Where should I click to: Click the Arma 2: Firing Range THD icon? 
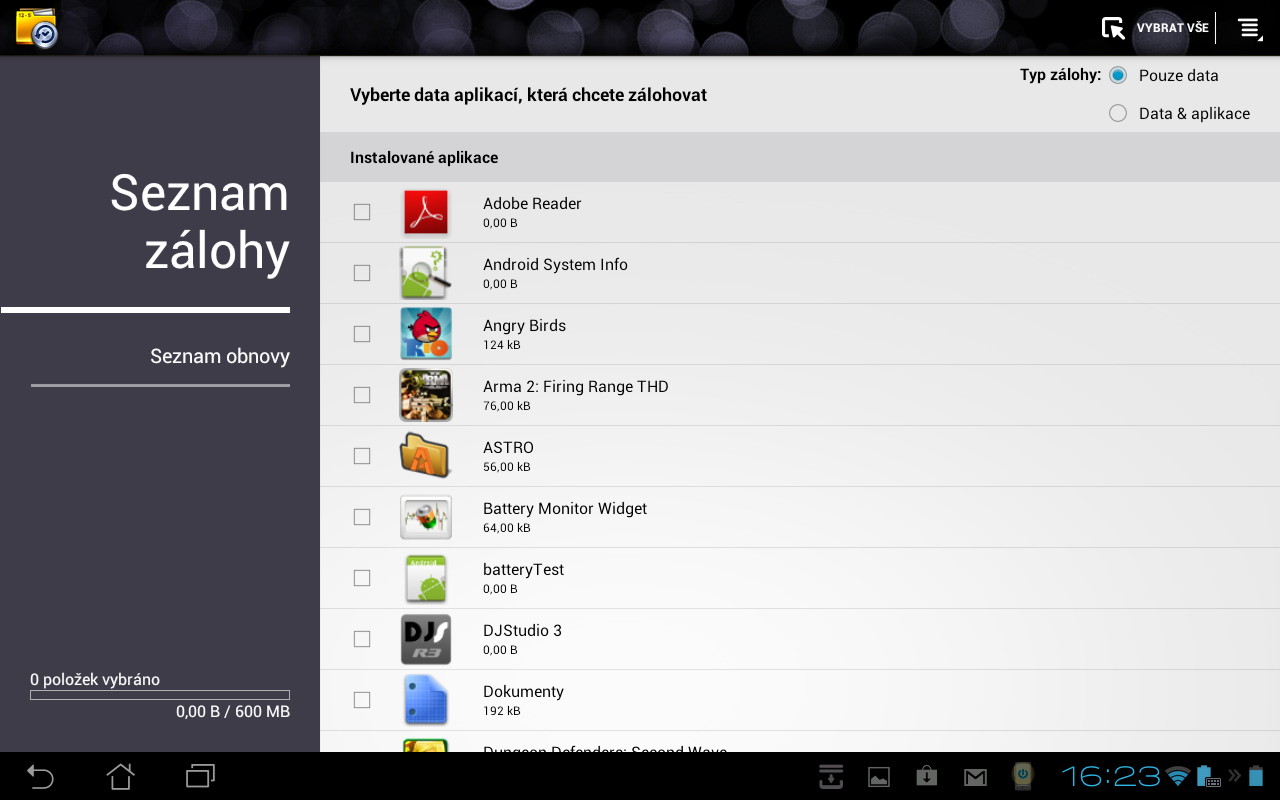pos(426,394)
